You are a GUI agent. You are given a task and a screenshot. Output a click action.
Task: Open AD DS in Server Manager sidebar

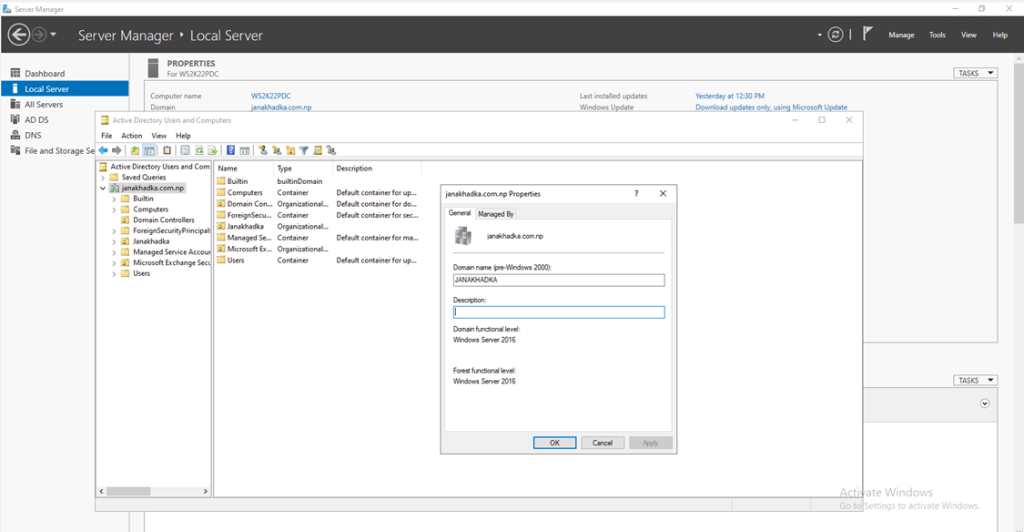pyautogui.click(x=37, y=119)
